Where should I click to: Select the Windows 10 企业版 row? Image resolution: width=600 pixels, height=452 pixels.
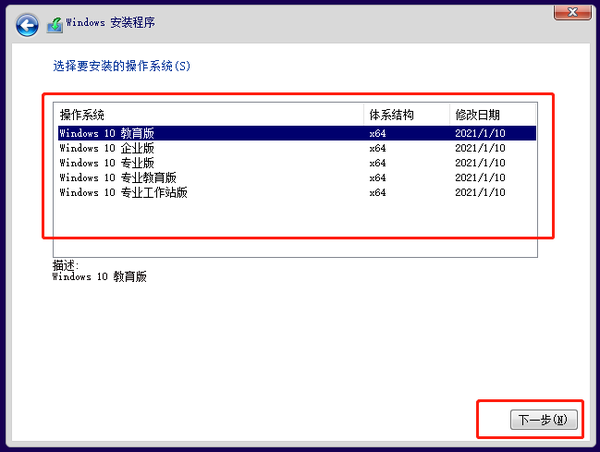click(297, 148)
